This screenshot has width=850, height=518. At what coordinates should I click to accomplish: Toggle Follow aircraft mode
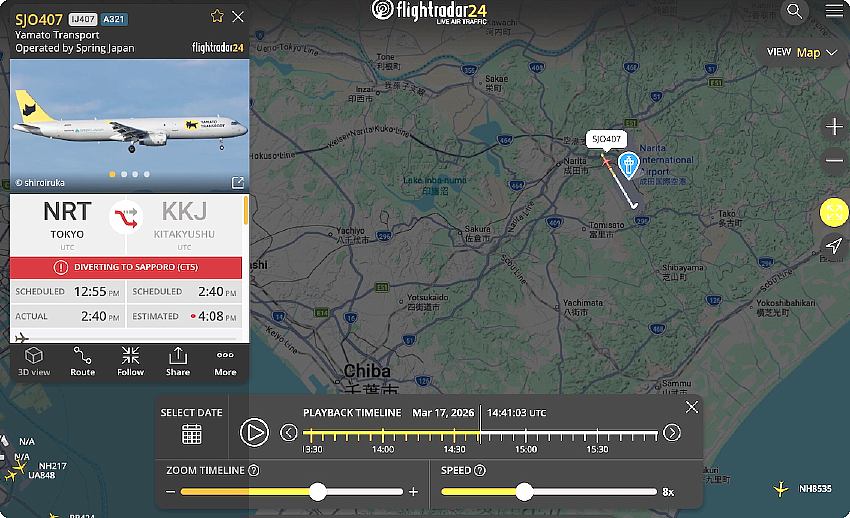click(x=131, y=362)
